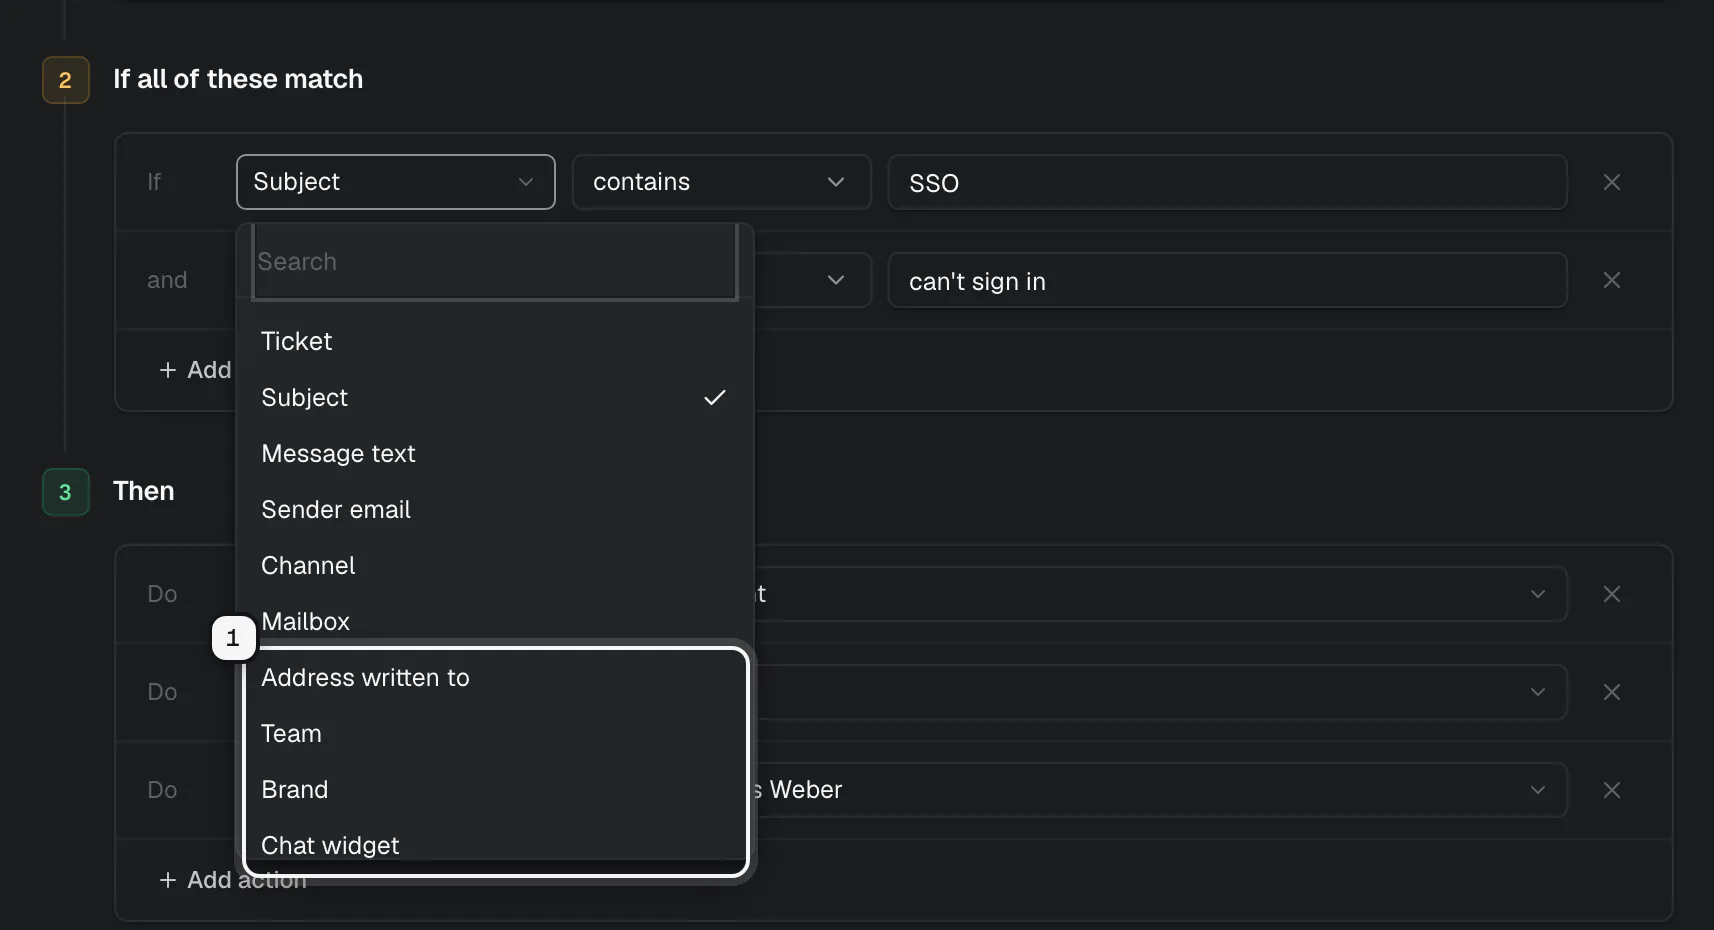Click the Then section heading
This screenshot has height=930, width=1714.
[x=144, y=491]
